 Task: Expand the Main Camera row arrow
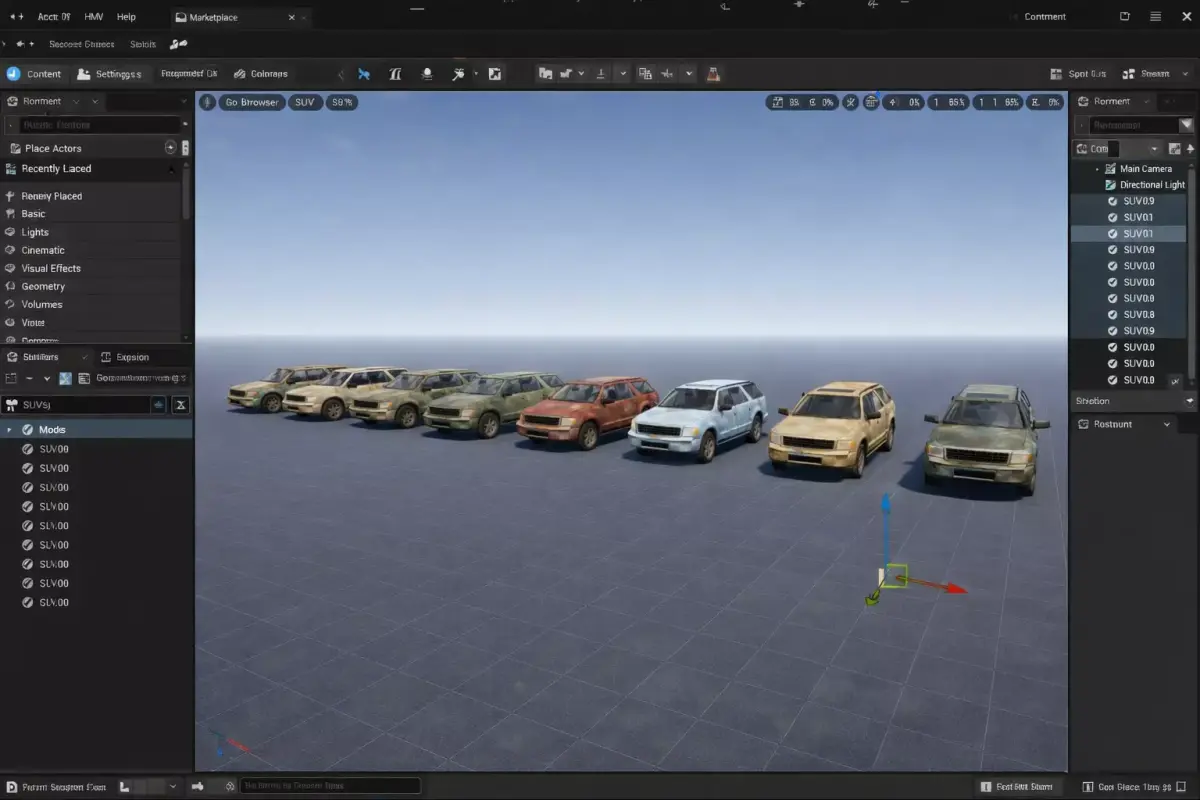pos(1098,169)
